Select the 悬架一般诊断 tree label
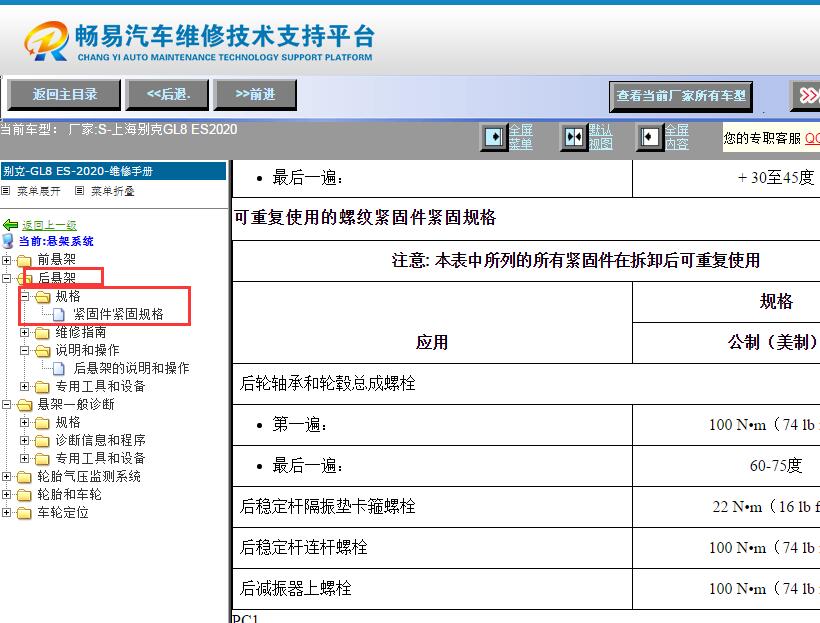Viewport: 820px width, 623px height. pos(76,405)
